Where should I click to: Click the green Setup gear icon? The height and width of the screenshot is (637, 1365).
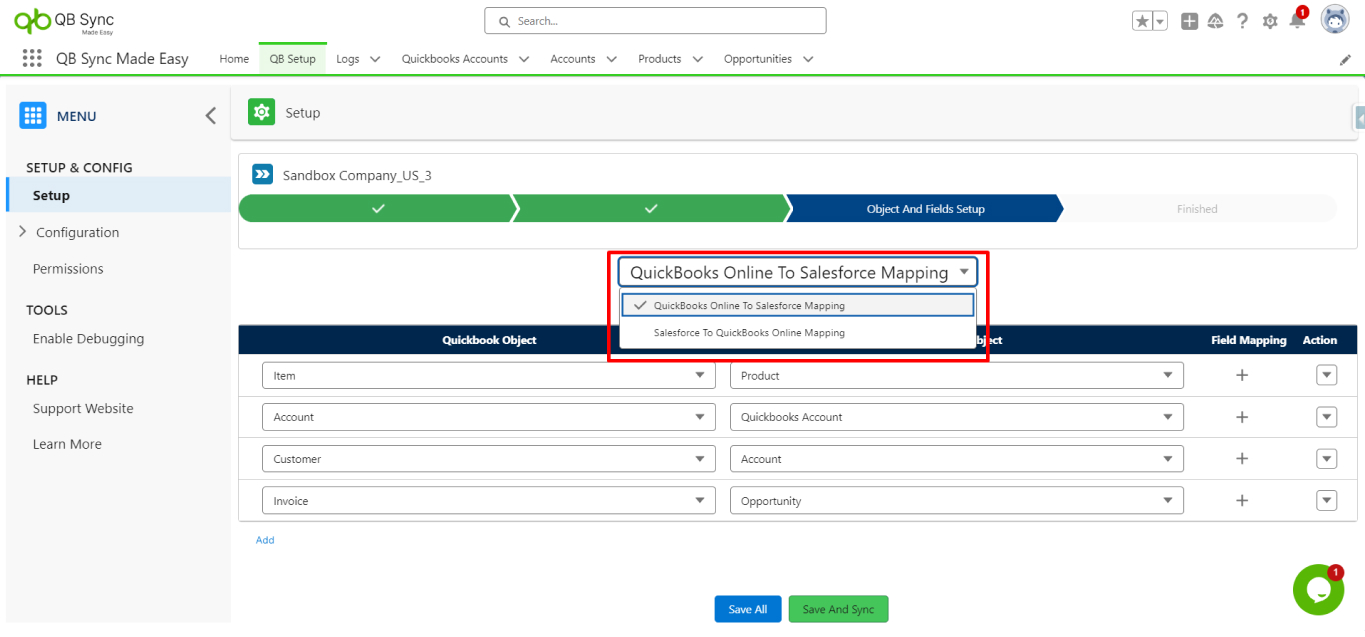(261, 113)
